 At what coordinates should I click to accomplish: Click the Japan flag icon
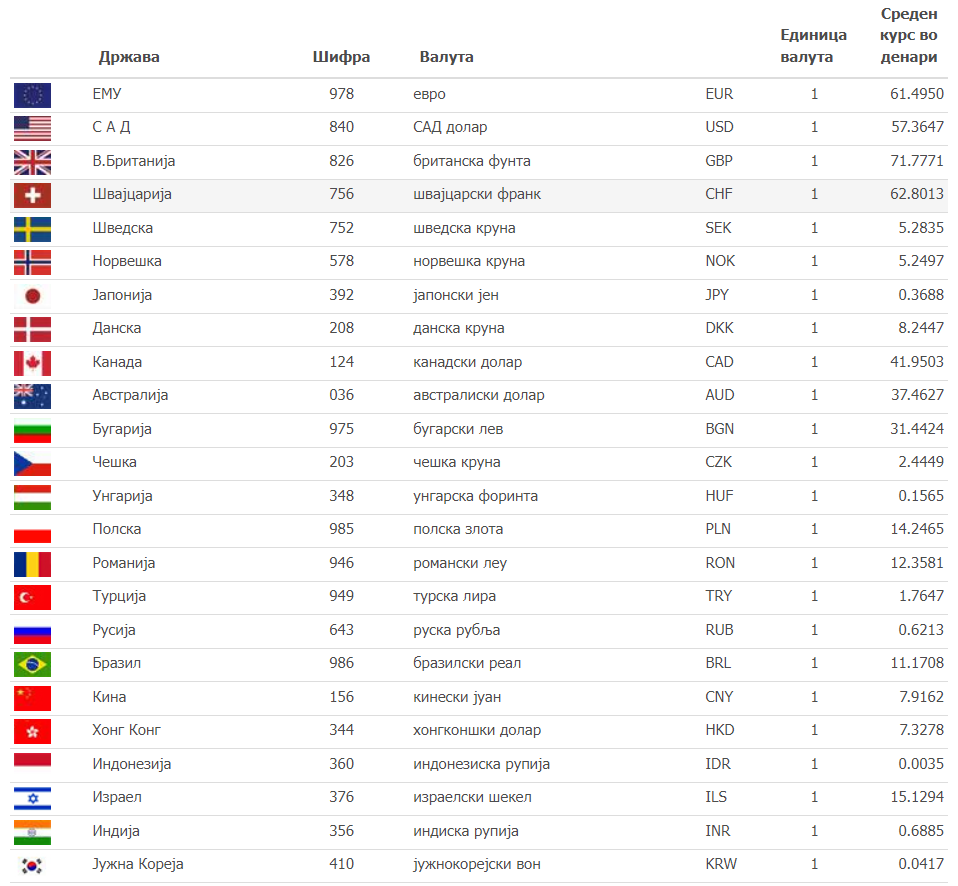pyautogui.click(x=32, y=296)
